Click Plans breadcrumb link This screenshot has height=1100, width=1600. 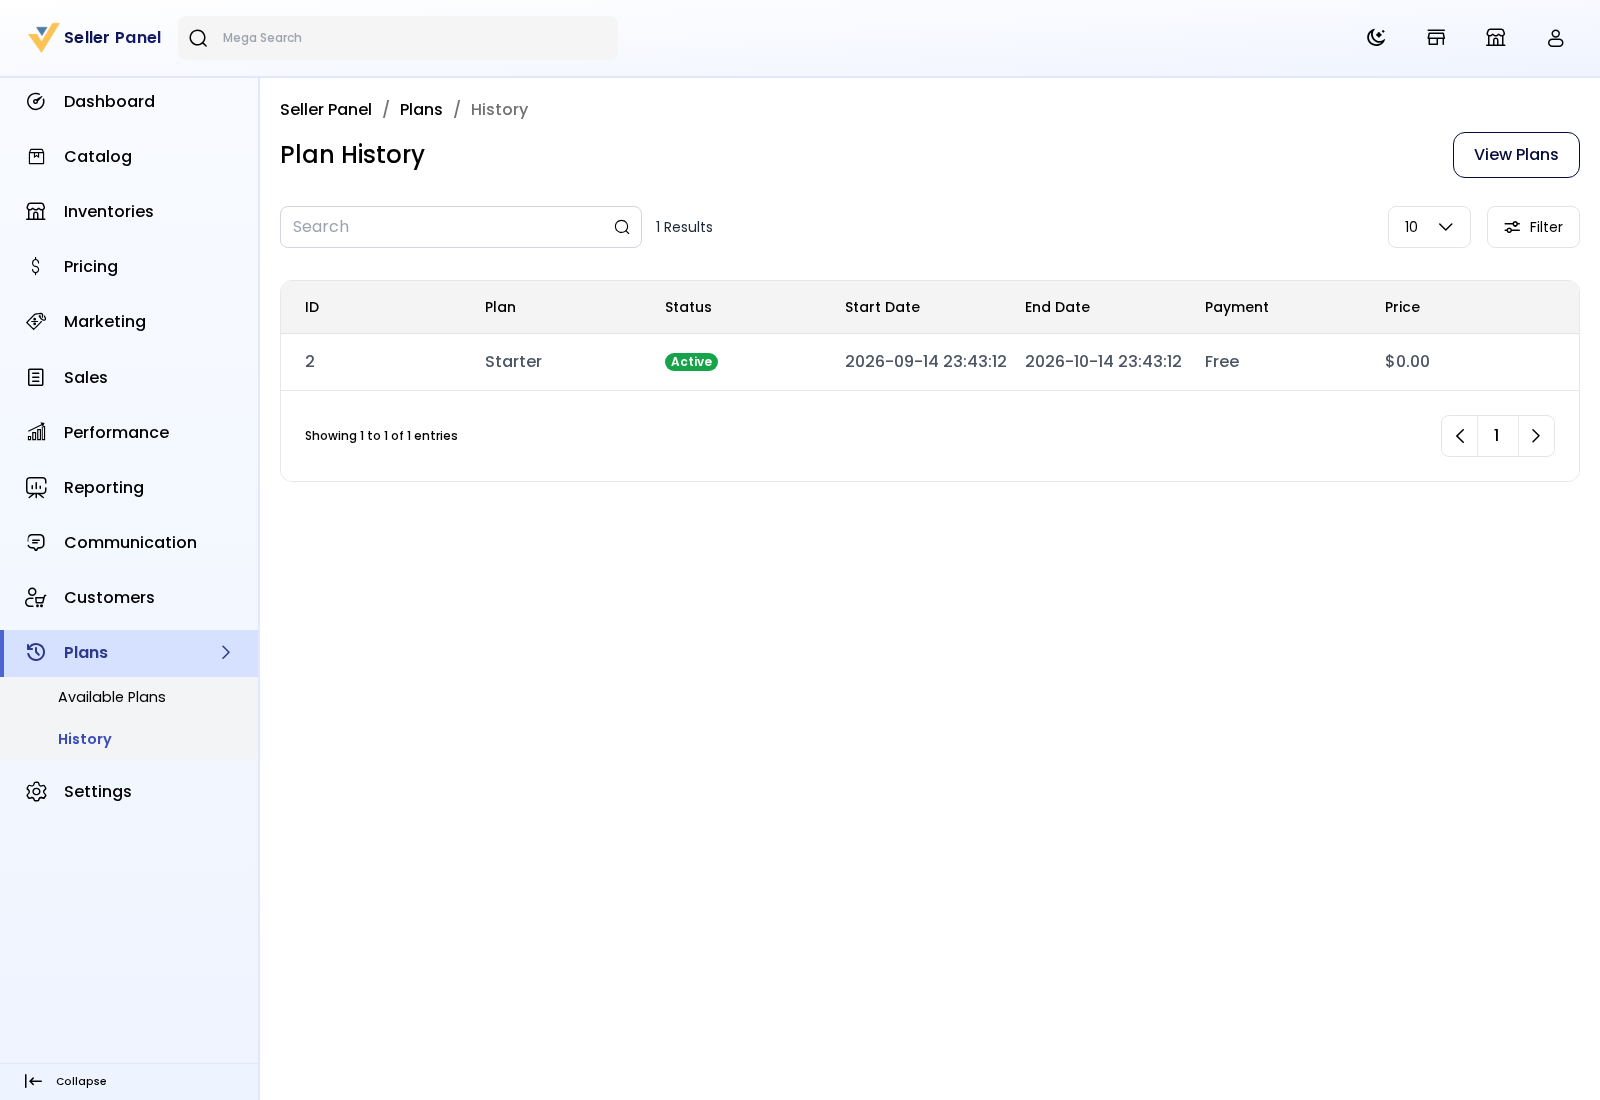tap(421, 110)
